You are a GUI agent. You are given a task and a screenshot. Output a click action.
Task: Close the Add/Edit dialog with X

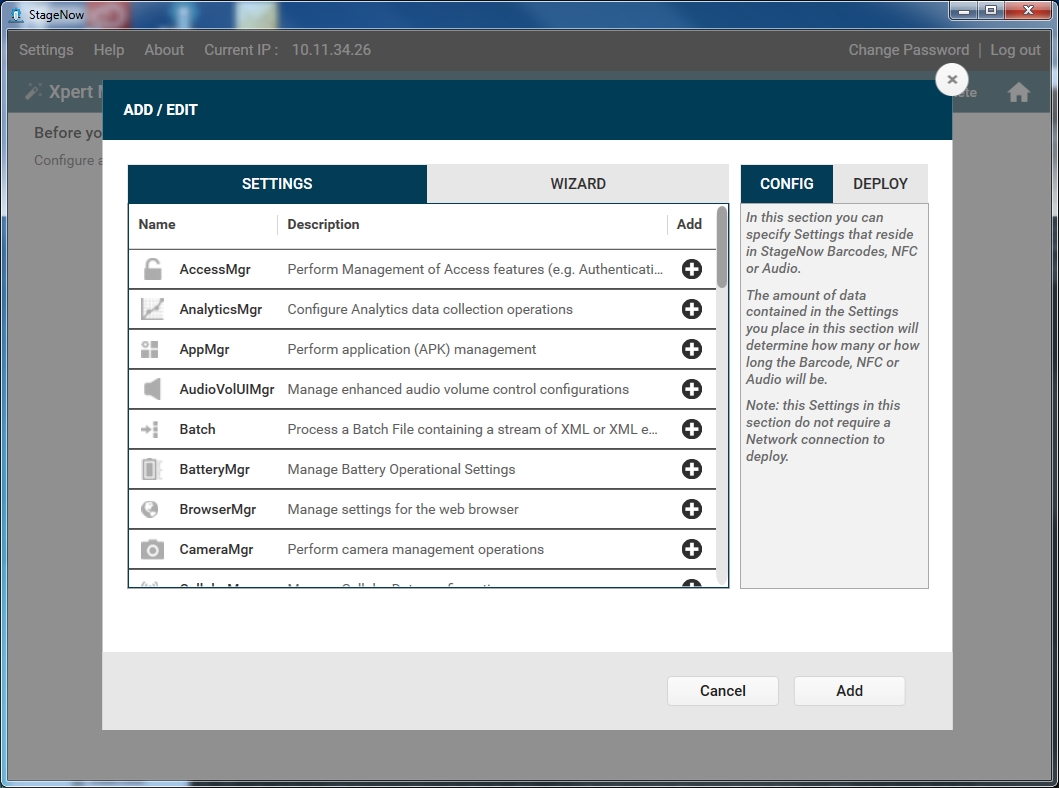pos(951,79)
